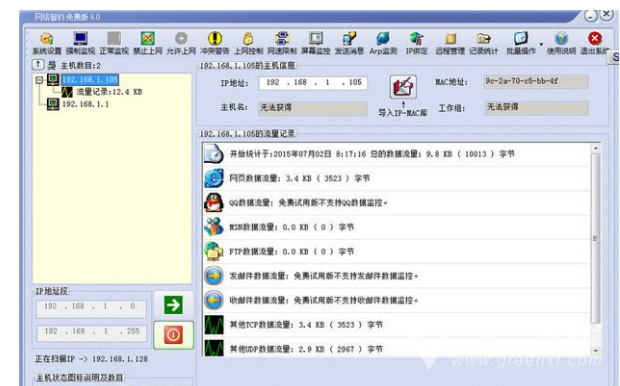Click the 强制监视 forced monitoring icon
Viewport: 620px width, 386px height.
80,43
